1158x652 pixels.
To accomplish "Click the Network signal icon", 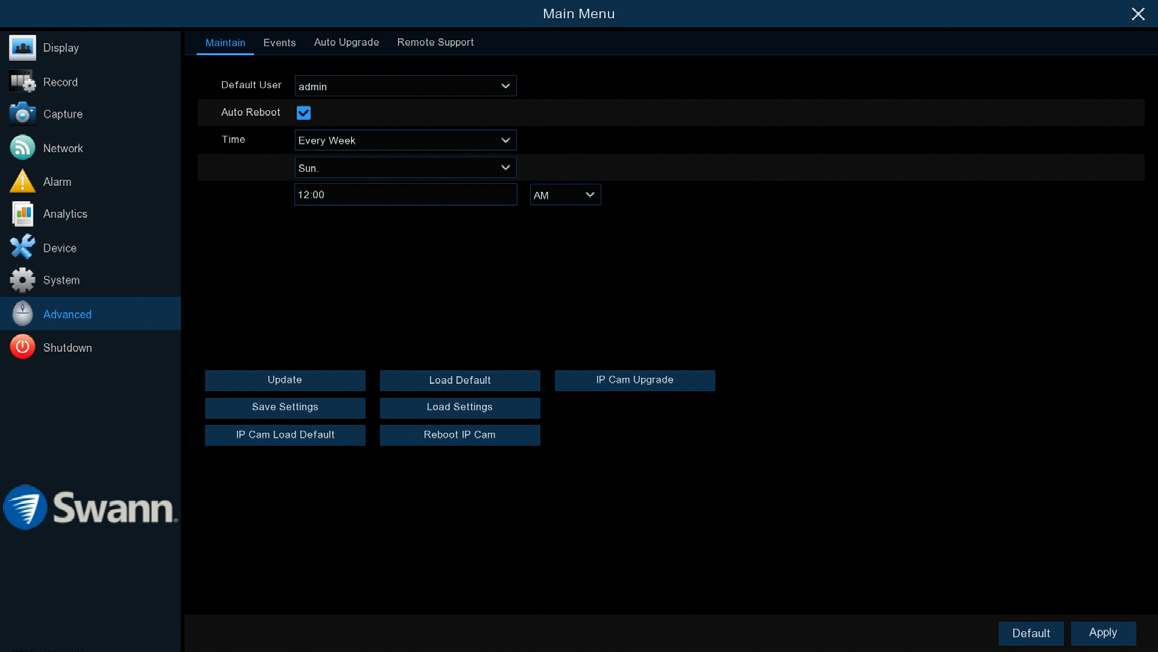I will coord(22,148).
